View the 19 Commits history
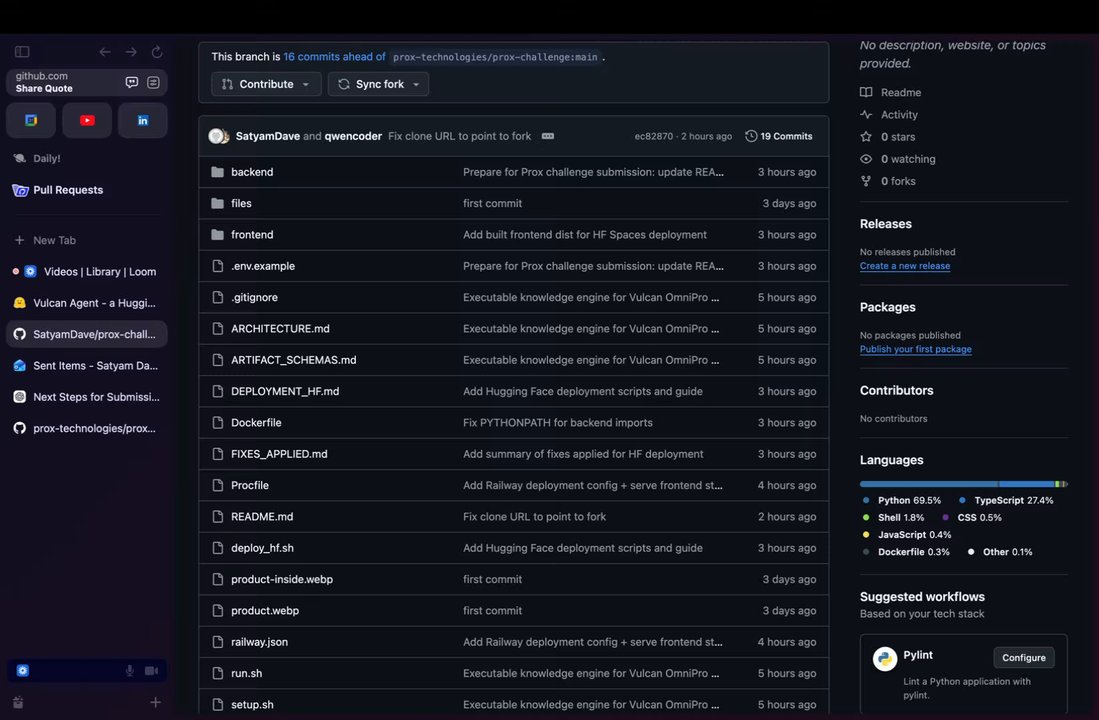The image size is (1099, 720). pos(779,136)
